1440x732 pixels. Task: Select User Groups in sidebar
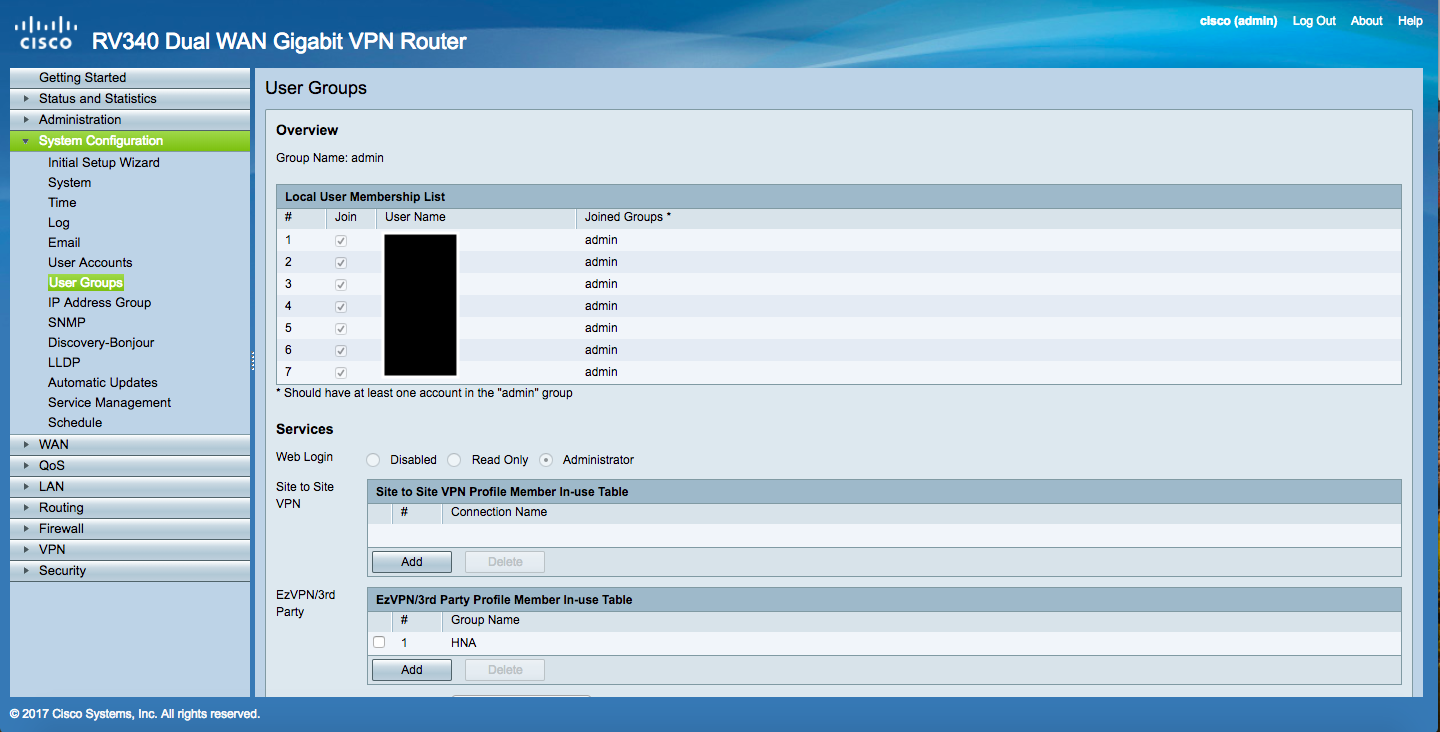(86, 283)
